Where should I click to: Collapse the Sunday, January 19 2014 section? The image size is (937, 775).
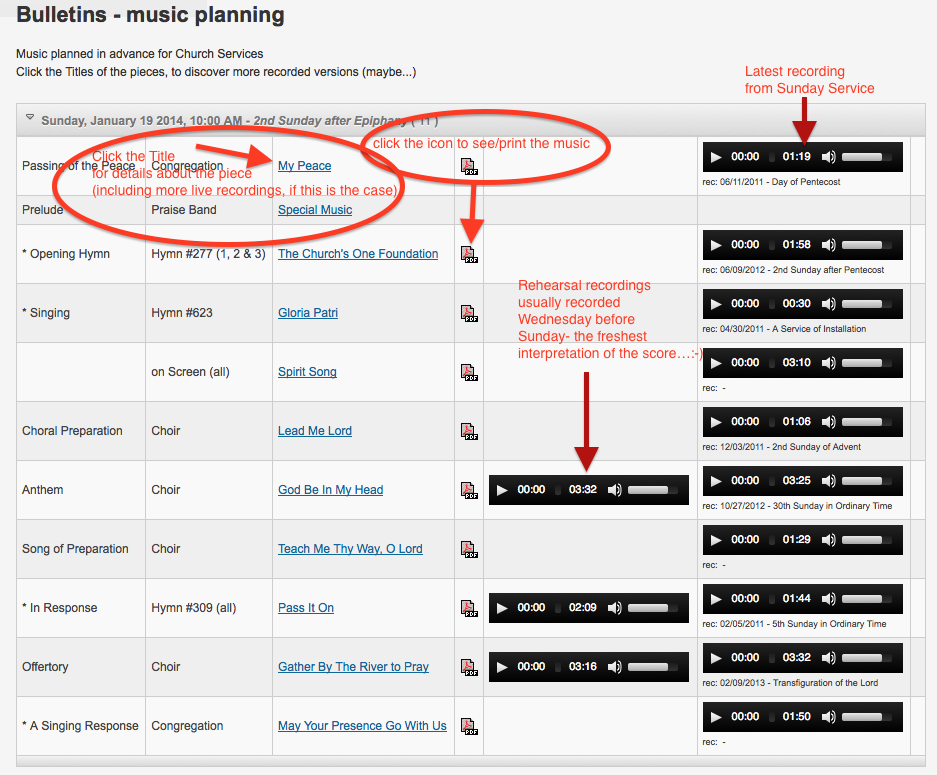(x=30, y=120)
